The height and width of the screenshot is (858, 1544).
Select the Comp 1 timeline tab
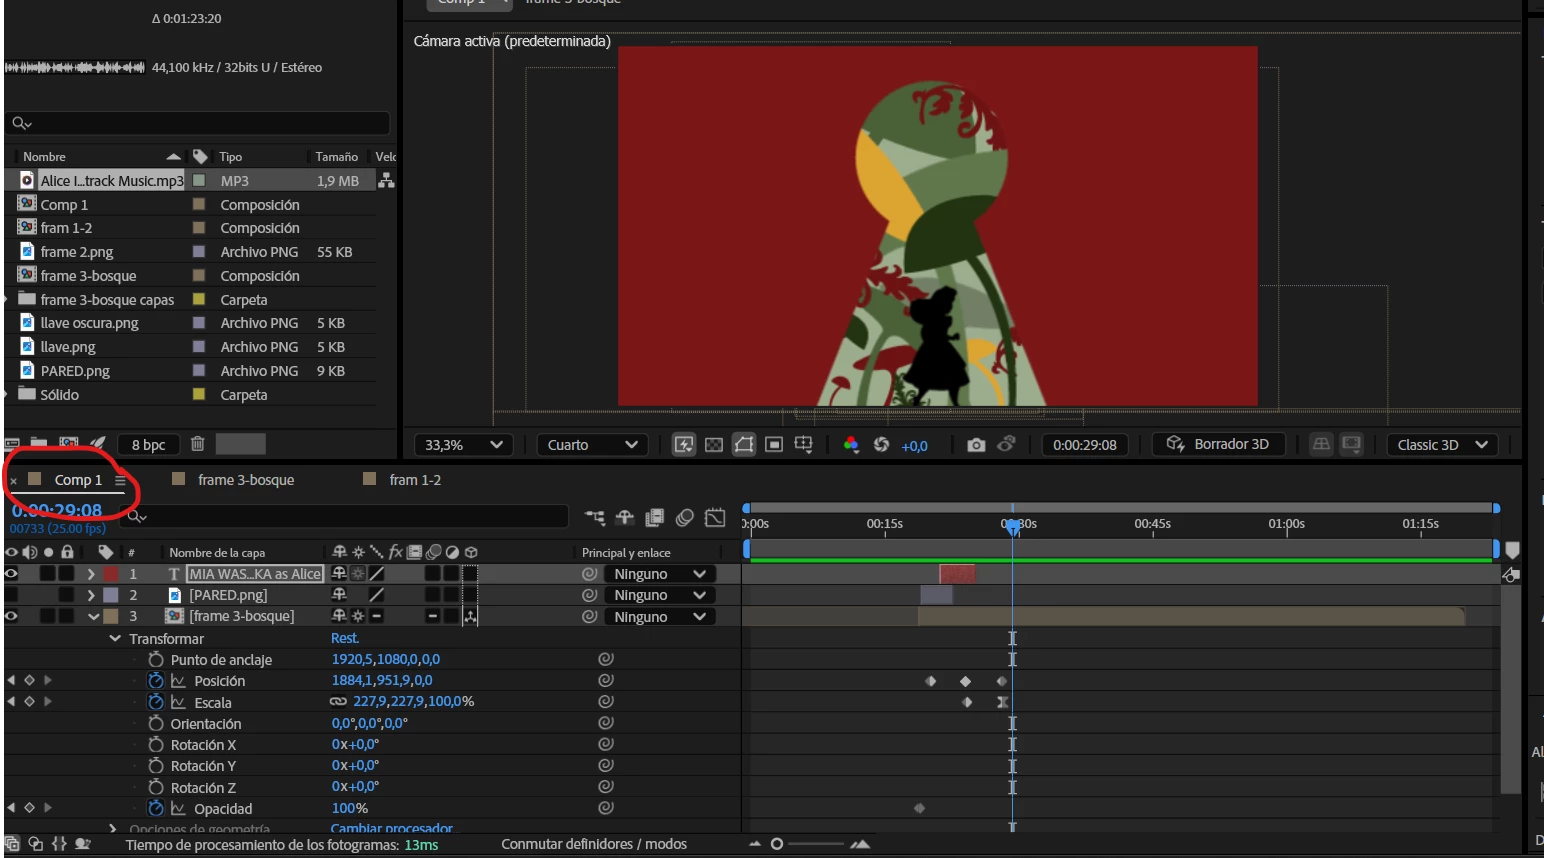point(78,480)
